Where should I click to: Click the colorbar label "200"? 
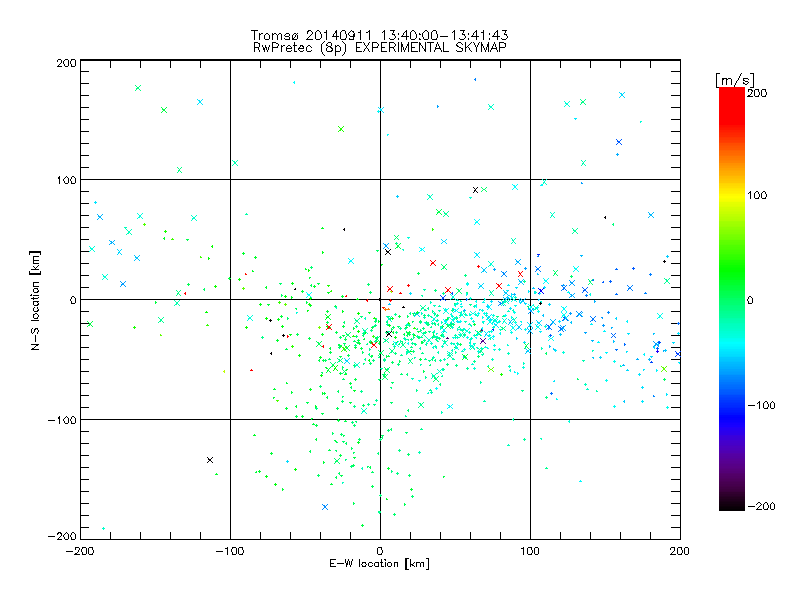[757, 93]
